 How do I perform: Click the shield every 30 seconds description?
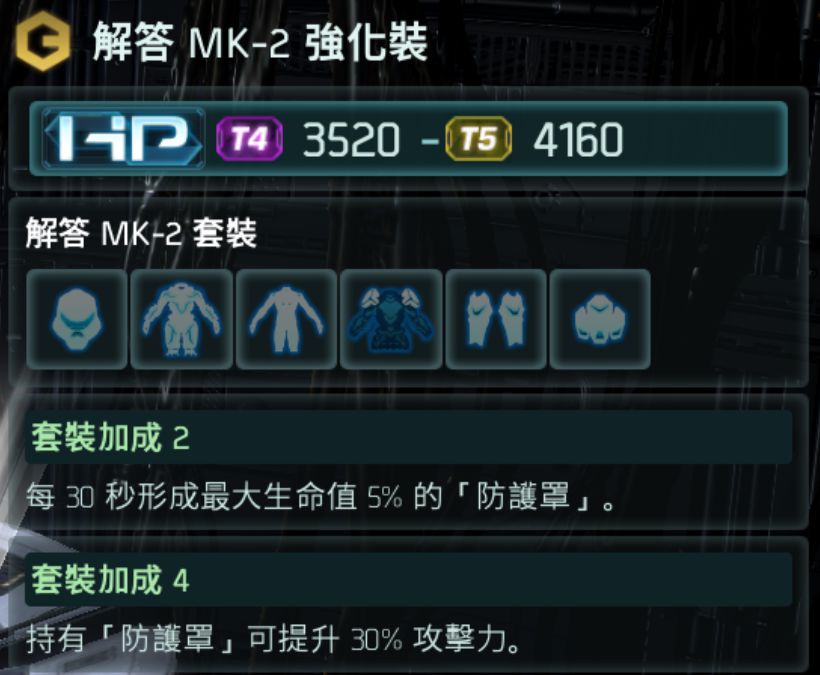click(321, 497)
